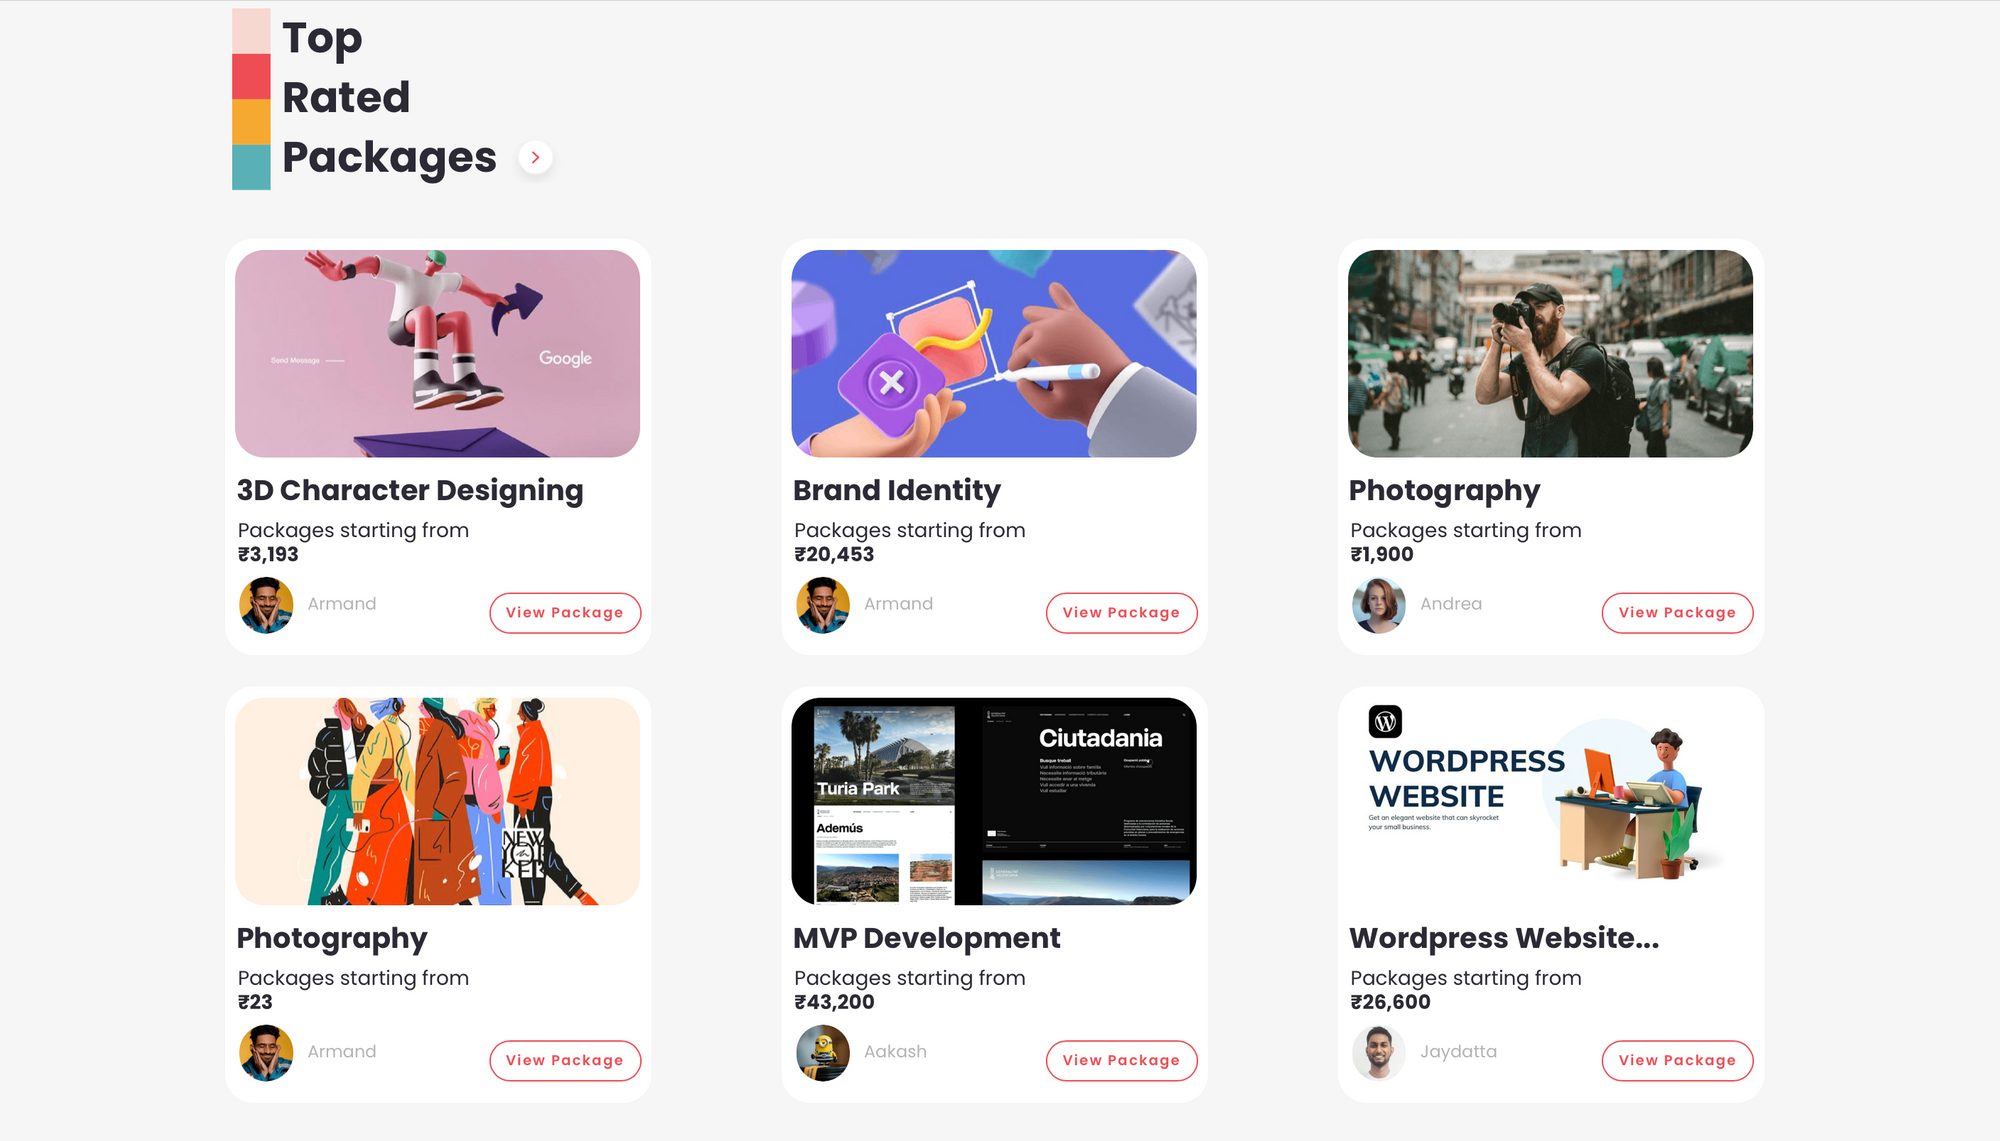The image size is (2000, 1141).
Task: Open the Ciutadania website preview thumbnail
Action: [x=994, y=802]
